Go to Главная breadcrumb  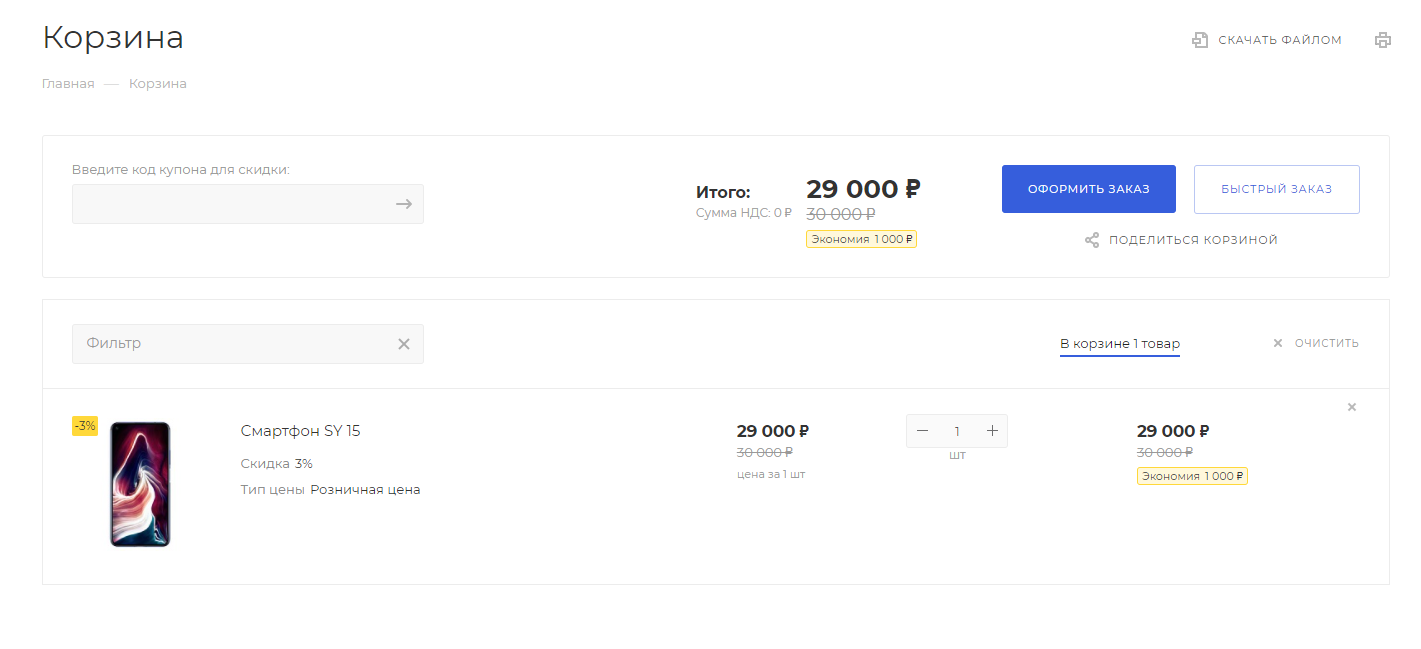tap(68, 84)
